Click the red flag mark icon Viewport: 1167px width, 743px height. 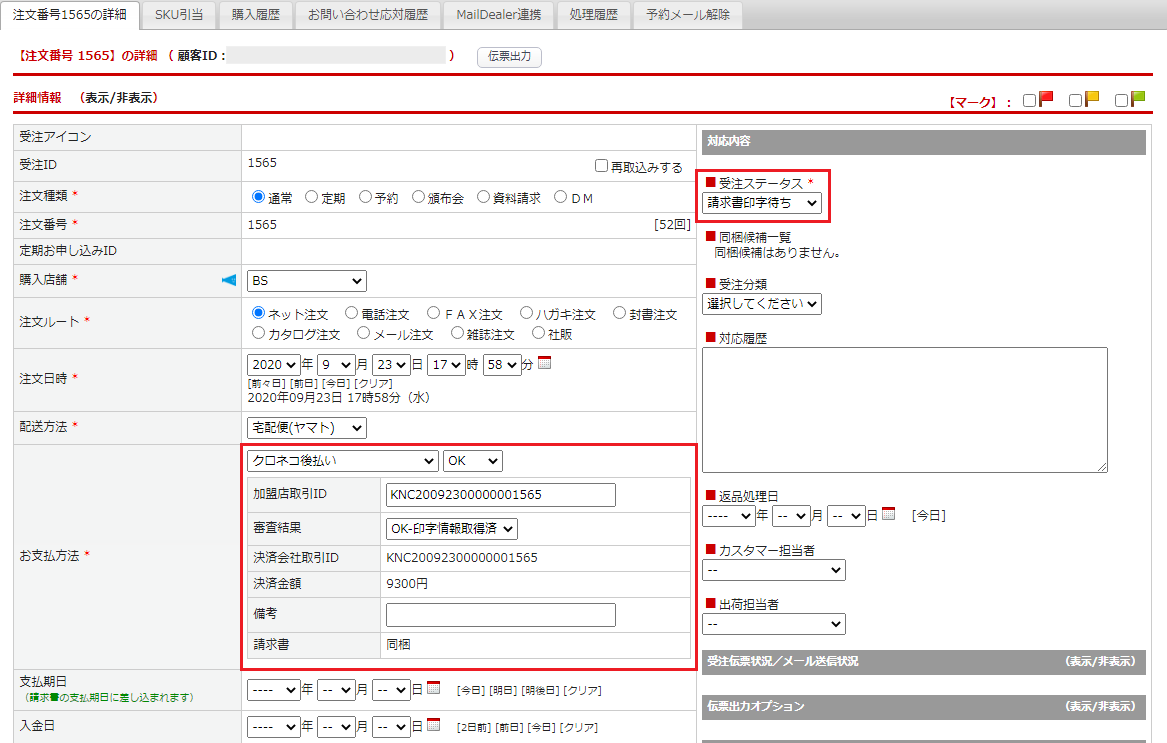point(1046,99)
